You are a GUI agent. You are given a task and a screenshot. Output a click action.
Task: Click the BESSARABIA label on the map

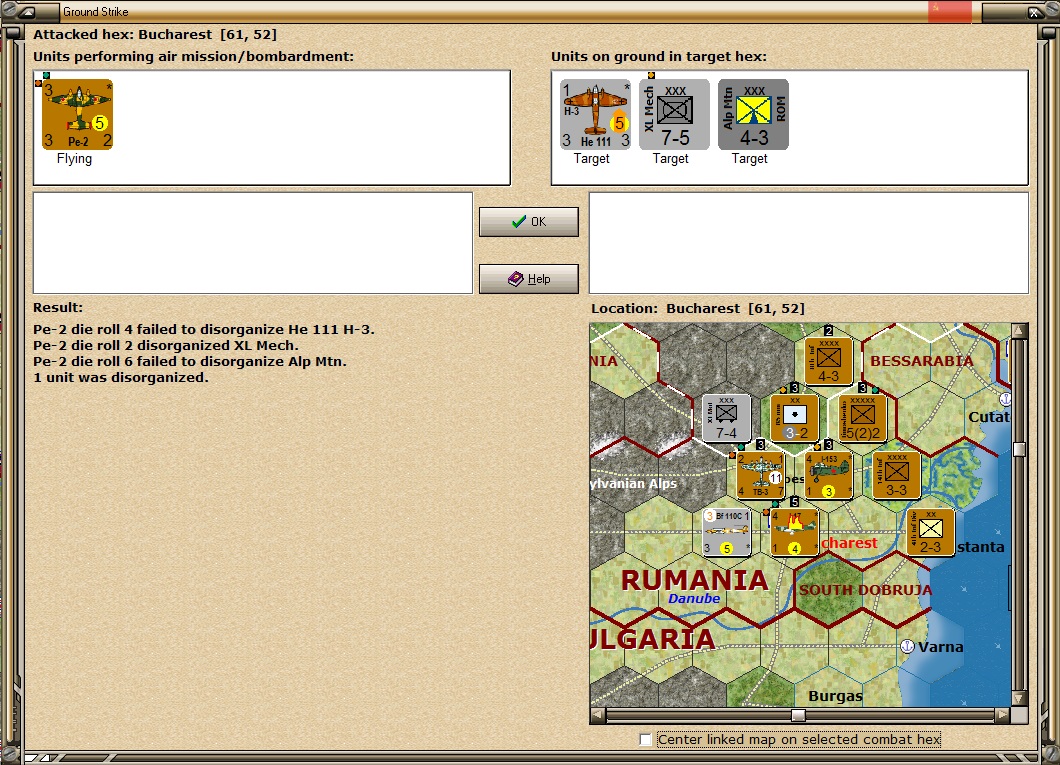click(x=921, y=361)
